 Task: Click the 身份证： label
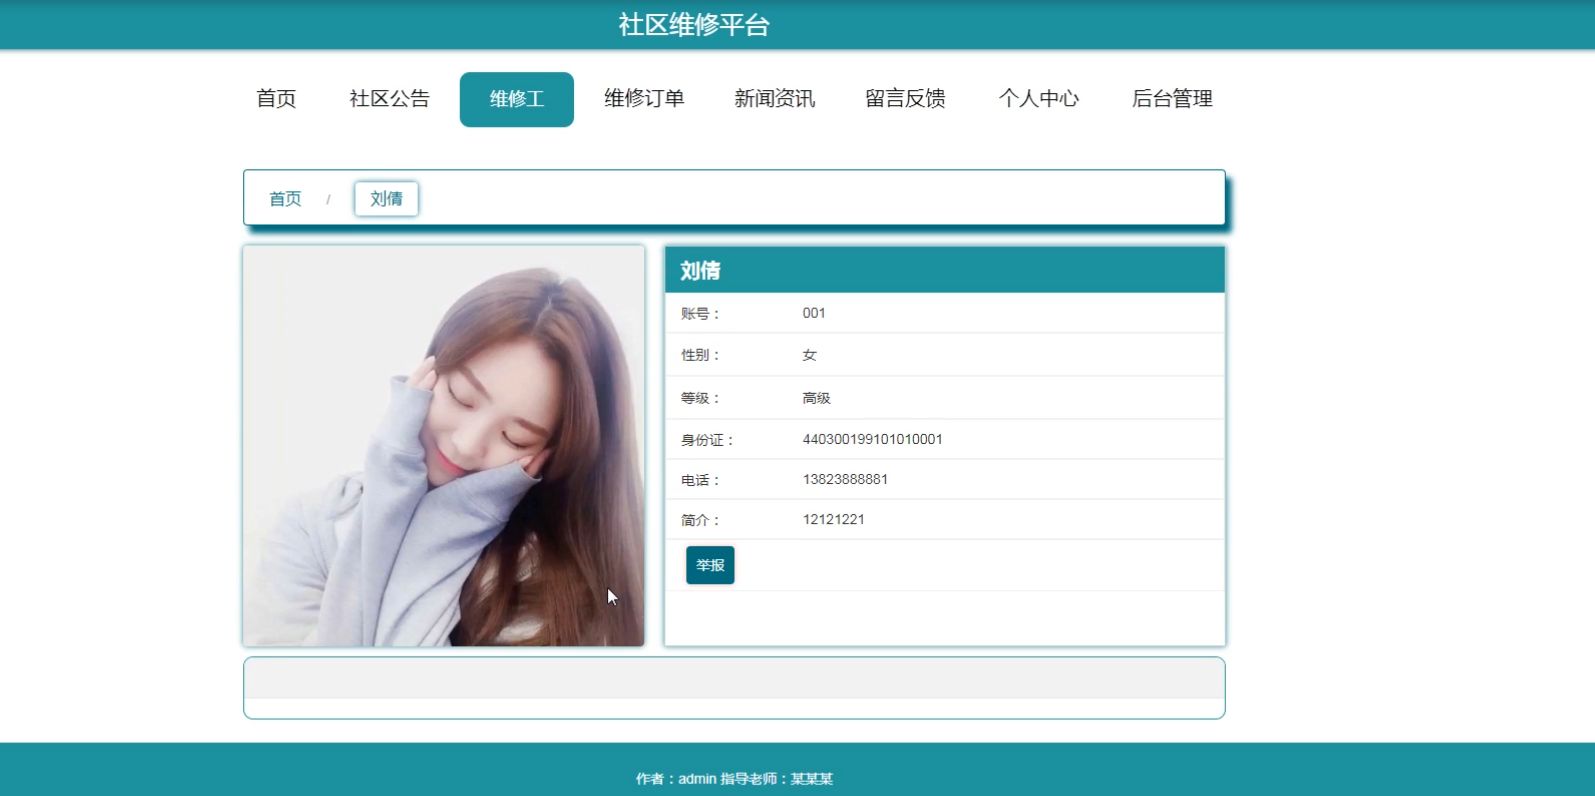708,440
